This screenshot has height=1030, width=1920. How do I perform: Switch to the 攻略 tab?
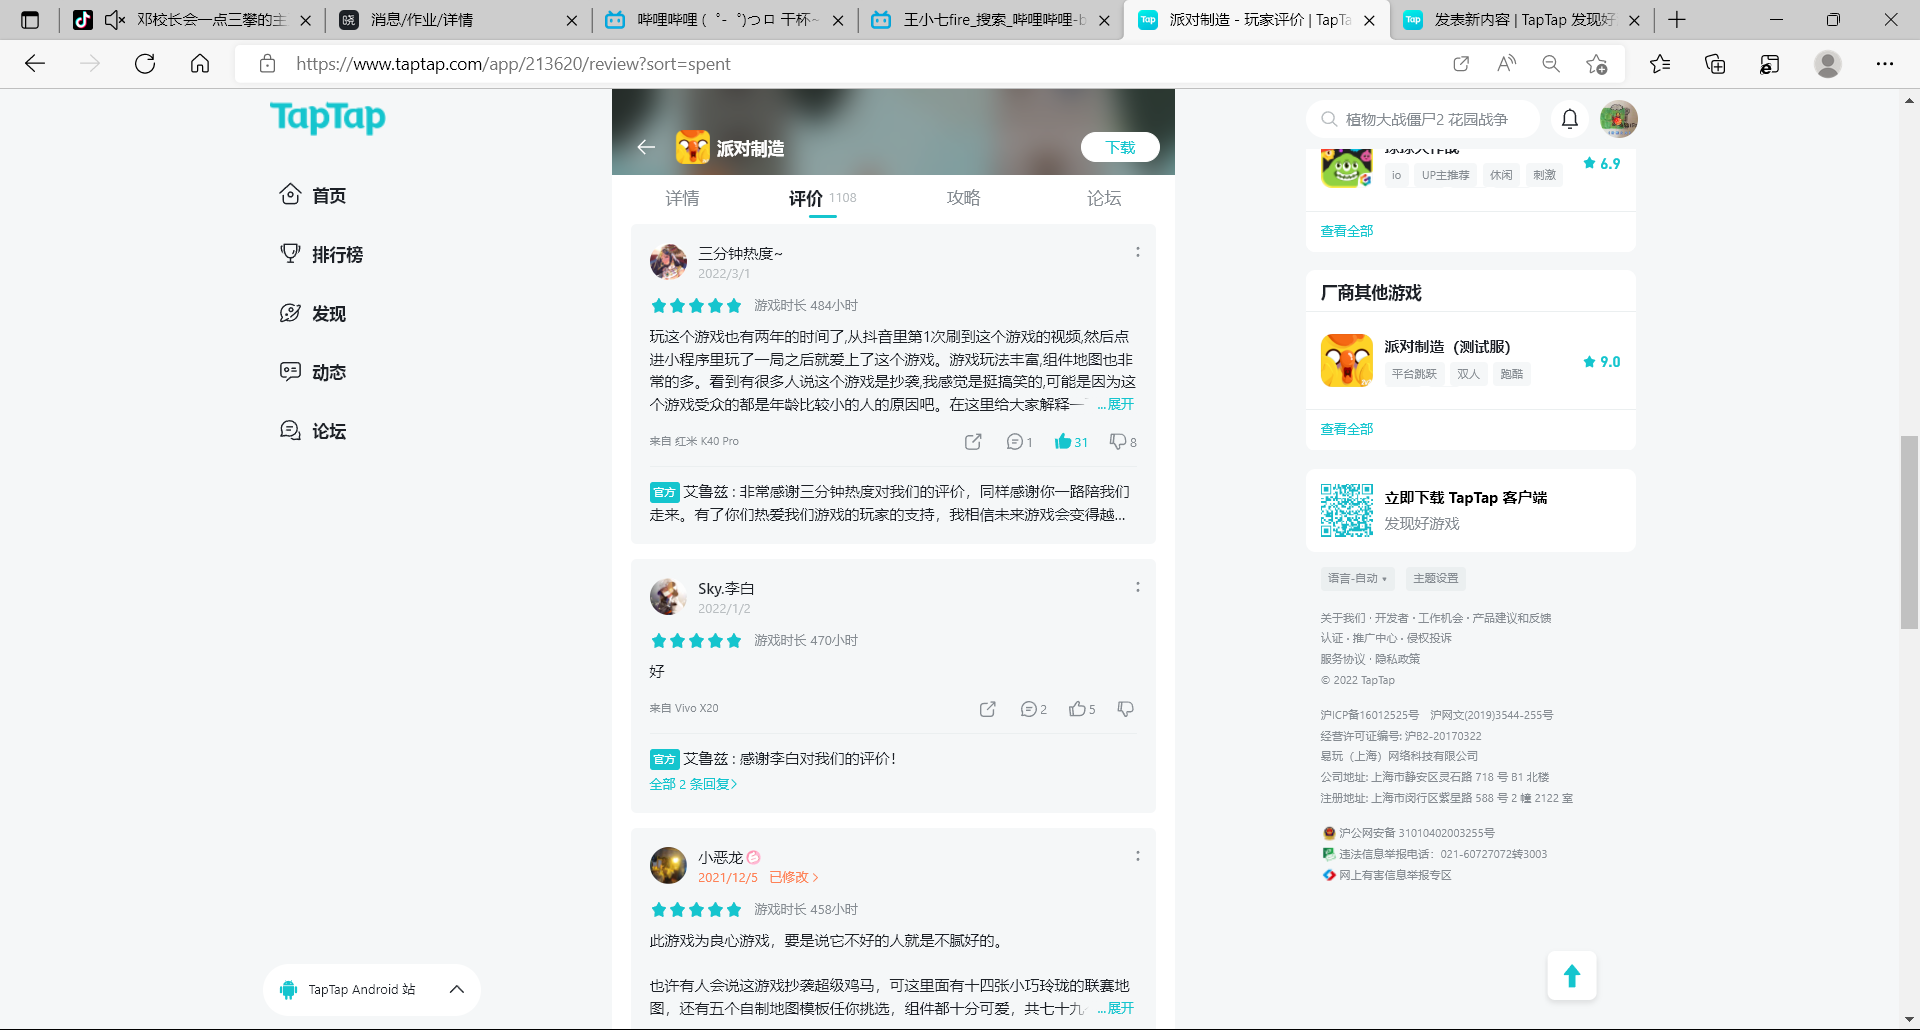pos(963,198)
